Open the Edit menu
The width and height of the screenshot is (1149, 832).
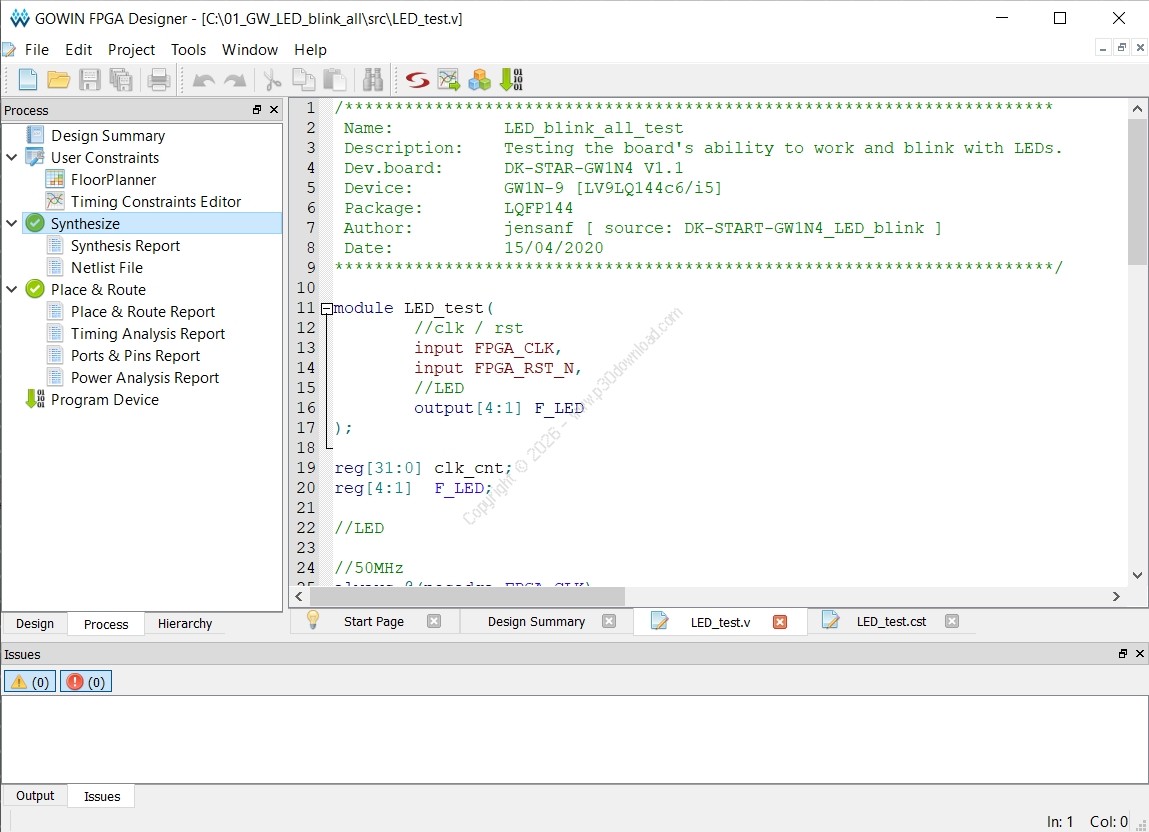coord(78,49)
